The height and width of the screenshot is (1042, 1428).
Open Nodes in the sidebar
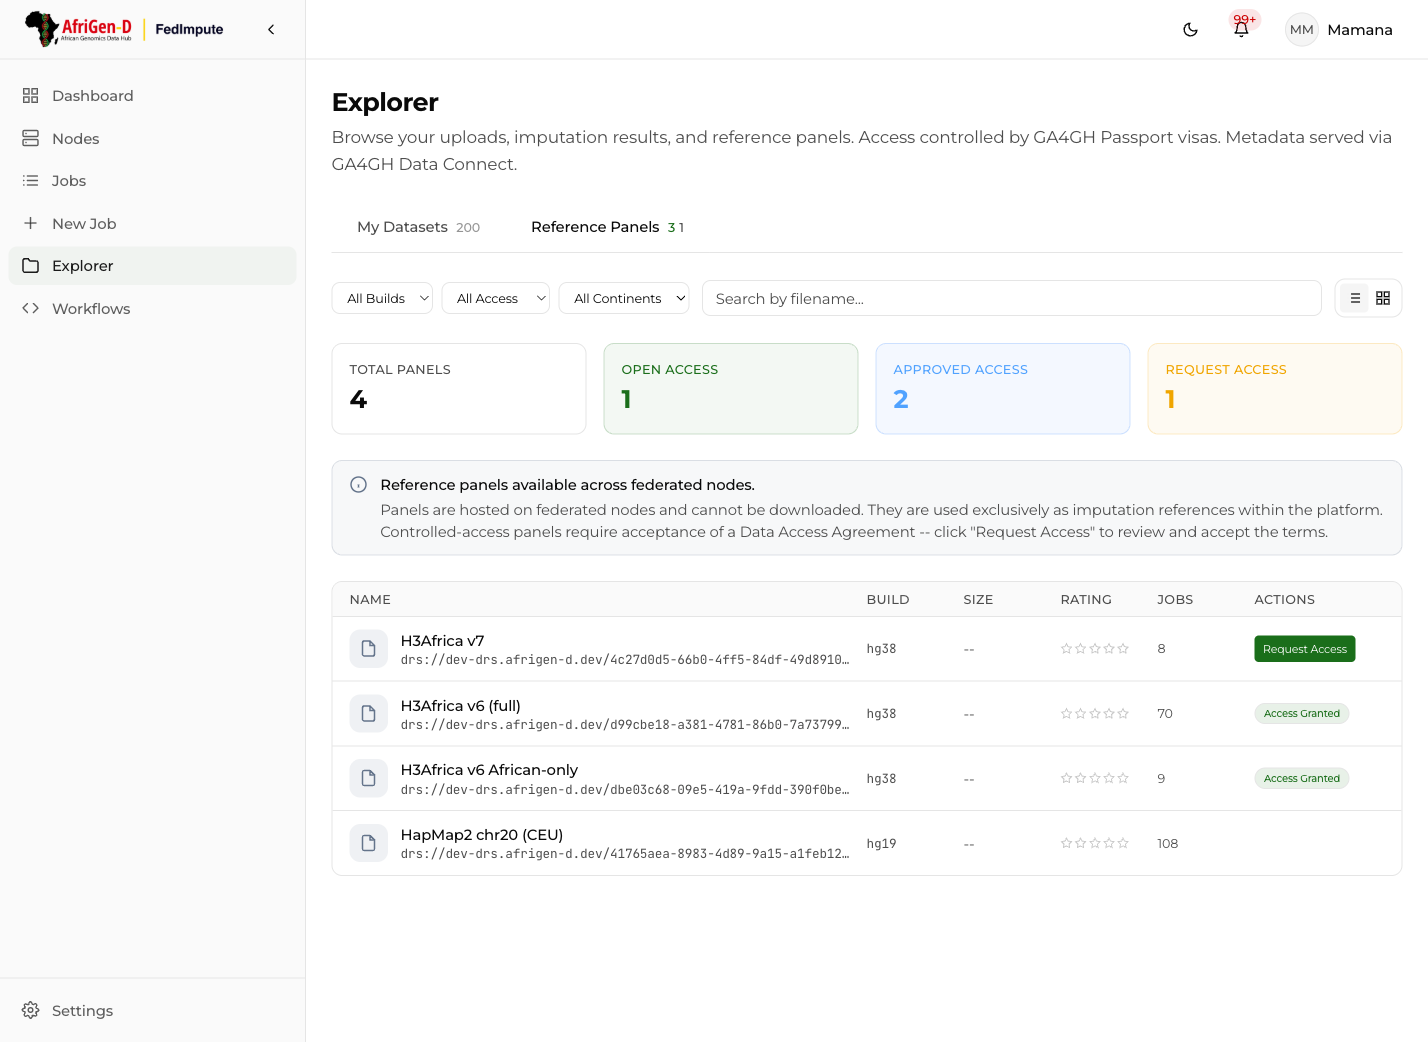(x=152, y=139)
